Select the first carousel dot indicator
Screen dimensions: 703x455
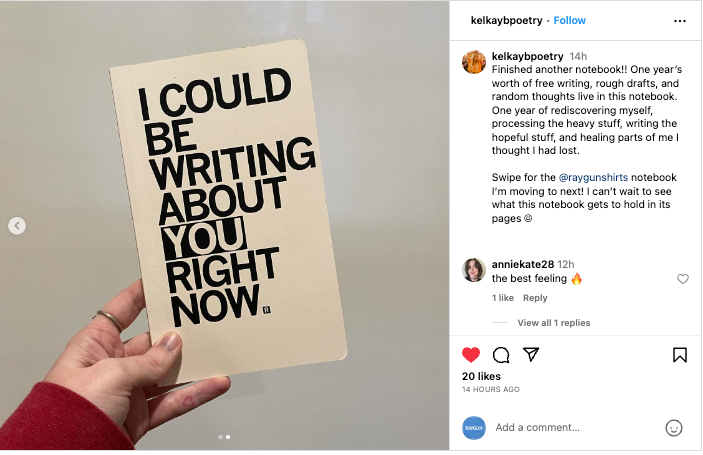click(x=220, y=437)
